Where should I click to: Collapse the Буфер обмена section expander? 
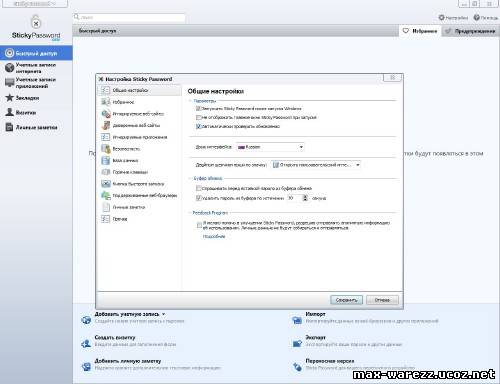190,178
